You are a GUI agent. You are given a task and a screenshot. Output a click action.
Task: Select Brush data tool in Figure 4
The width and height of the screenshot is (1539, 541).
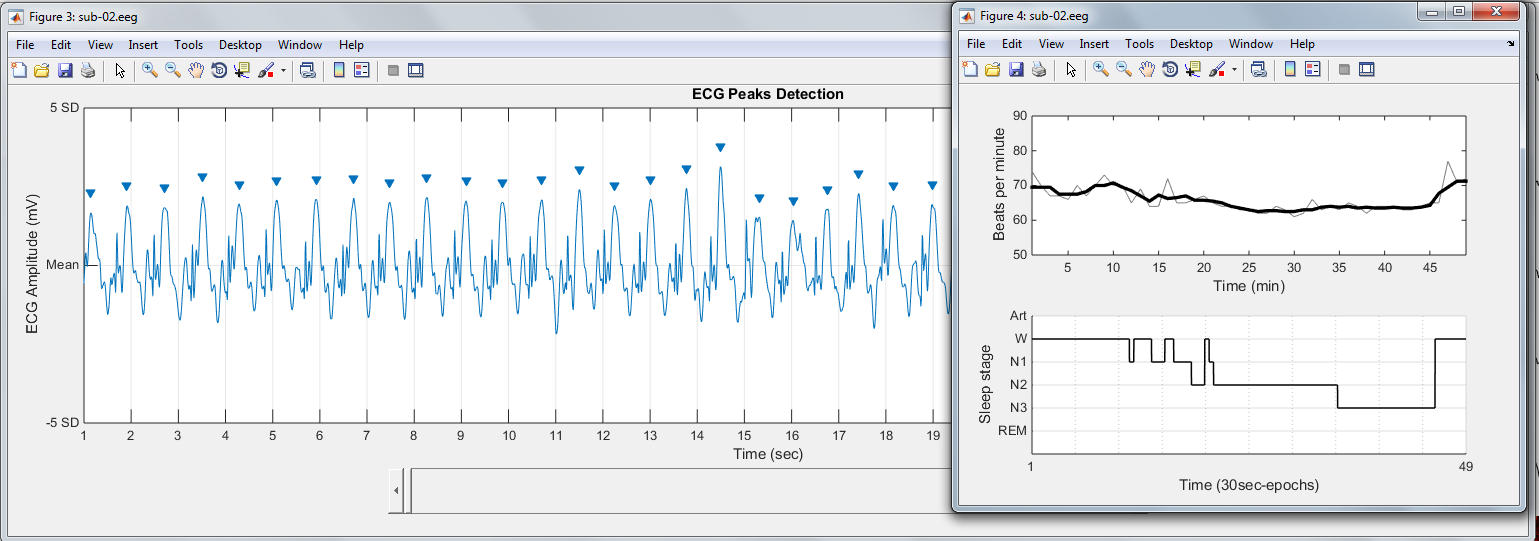point(1217,69)
